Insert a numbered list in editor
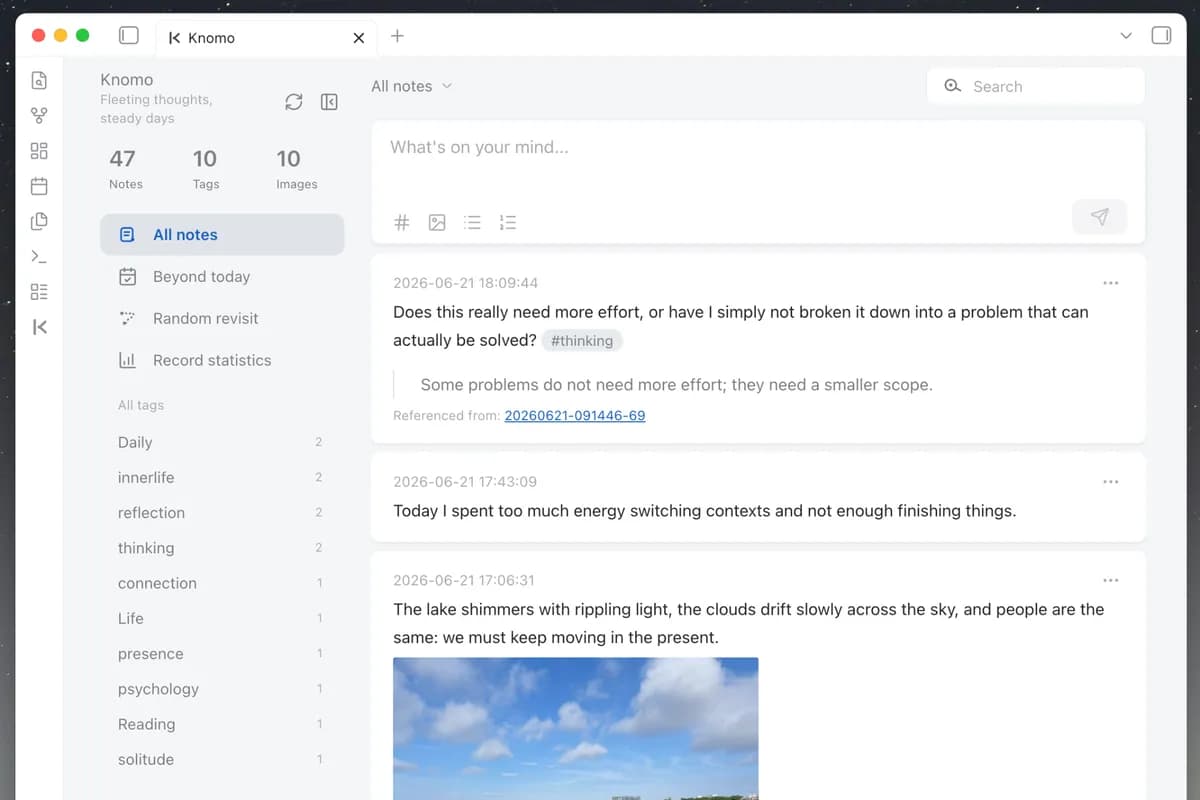Screen dimensions: 1200x800 tap(508, 223)
